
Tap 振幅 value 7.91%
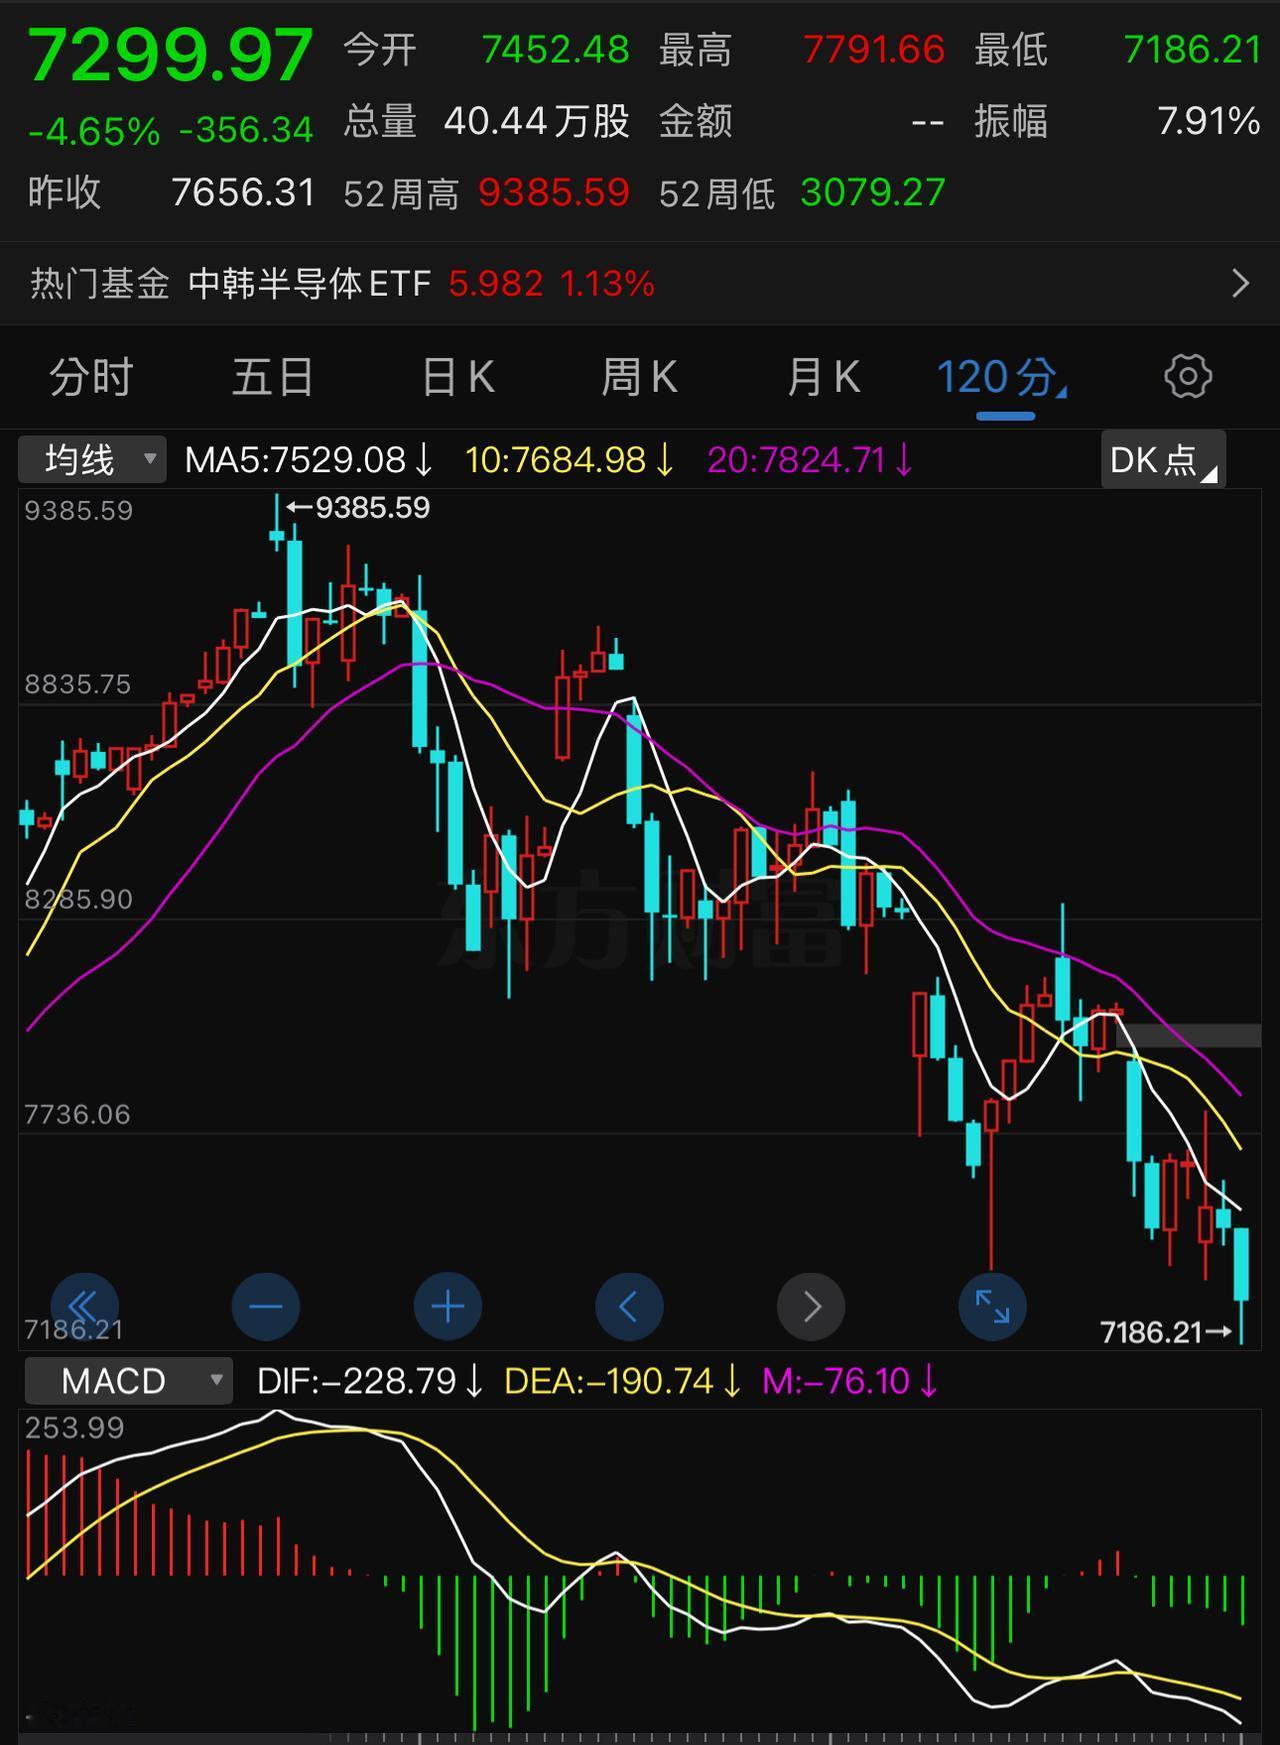(1208, 121)
